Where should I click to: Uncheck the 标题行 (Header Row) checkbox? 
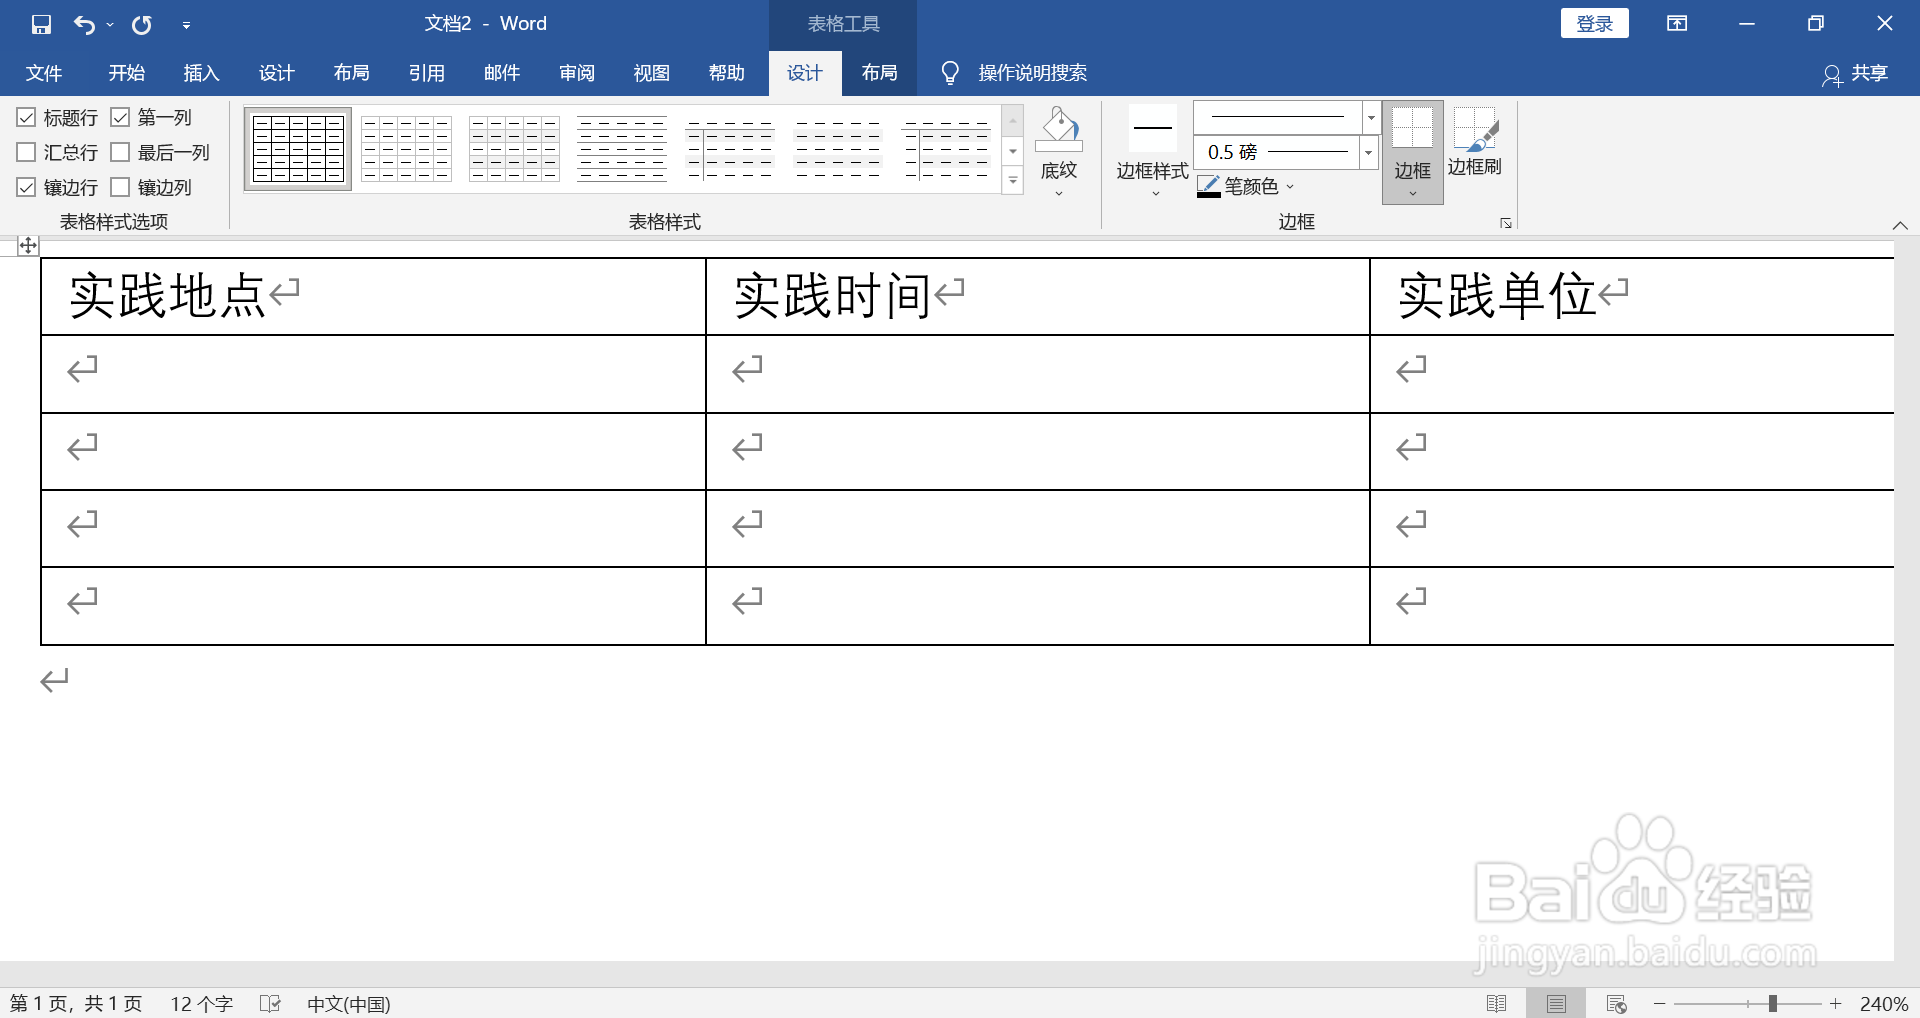point(26,117)
